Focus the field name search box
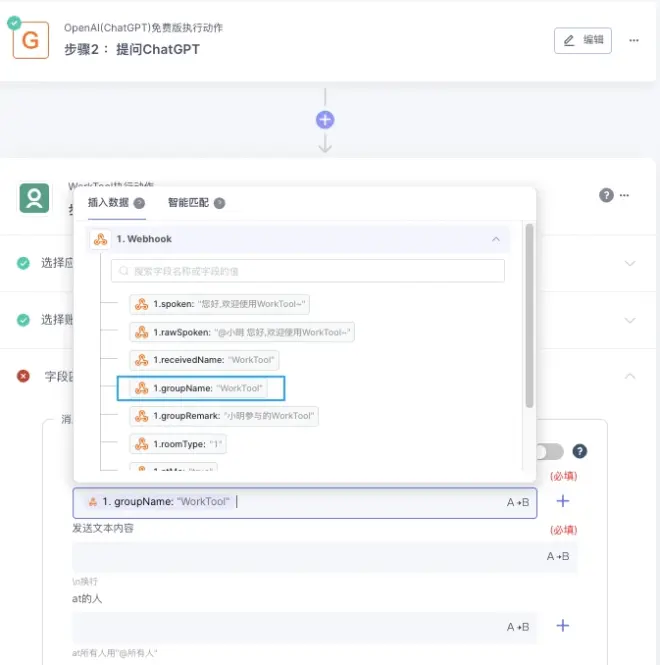 coord(308,271)
